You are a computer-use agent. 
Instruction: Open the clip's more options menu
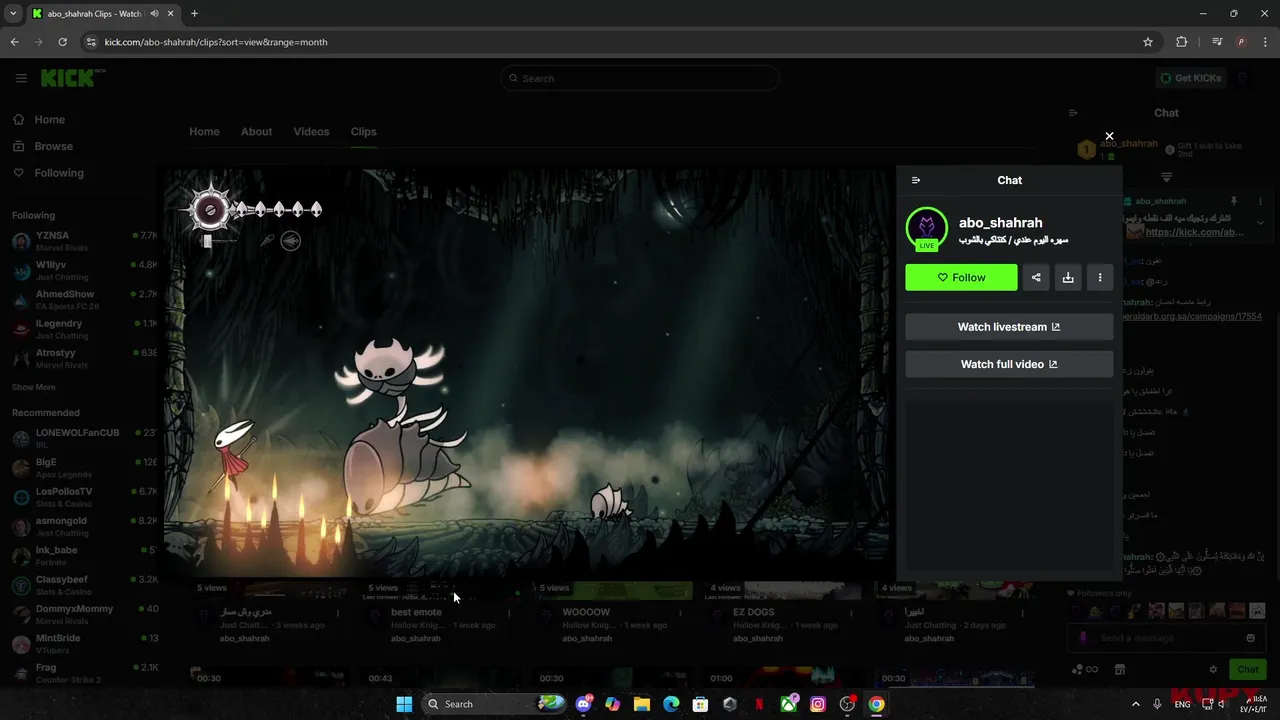(x=1100, y=277)
